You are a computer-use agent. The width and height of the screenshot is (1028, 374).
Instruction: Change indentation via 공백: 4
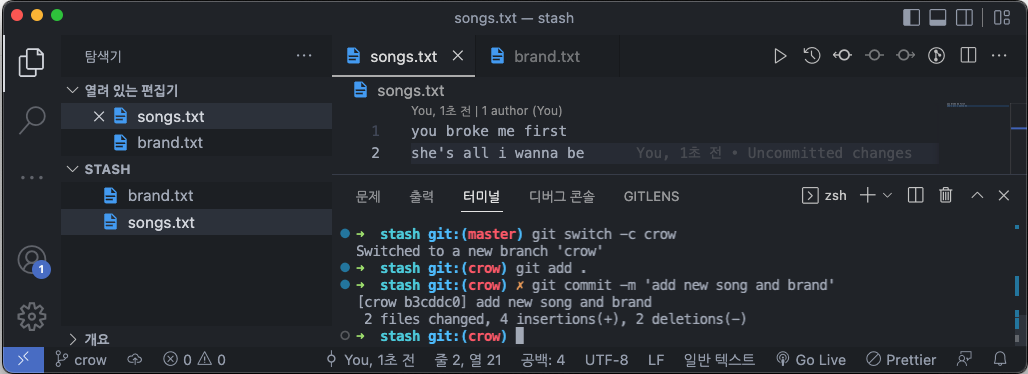543,360
